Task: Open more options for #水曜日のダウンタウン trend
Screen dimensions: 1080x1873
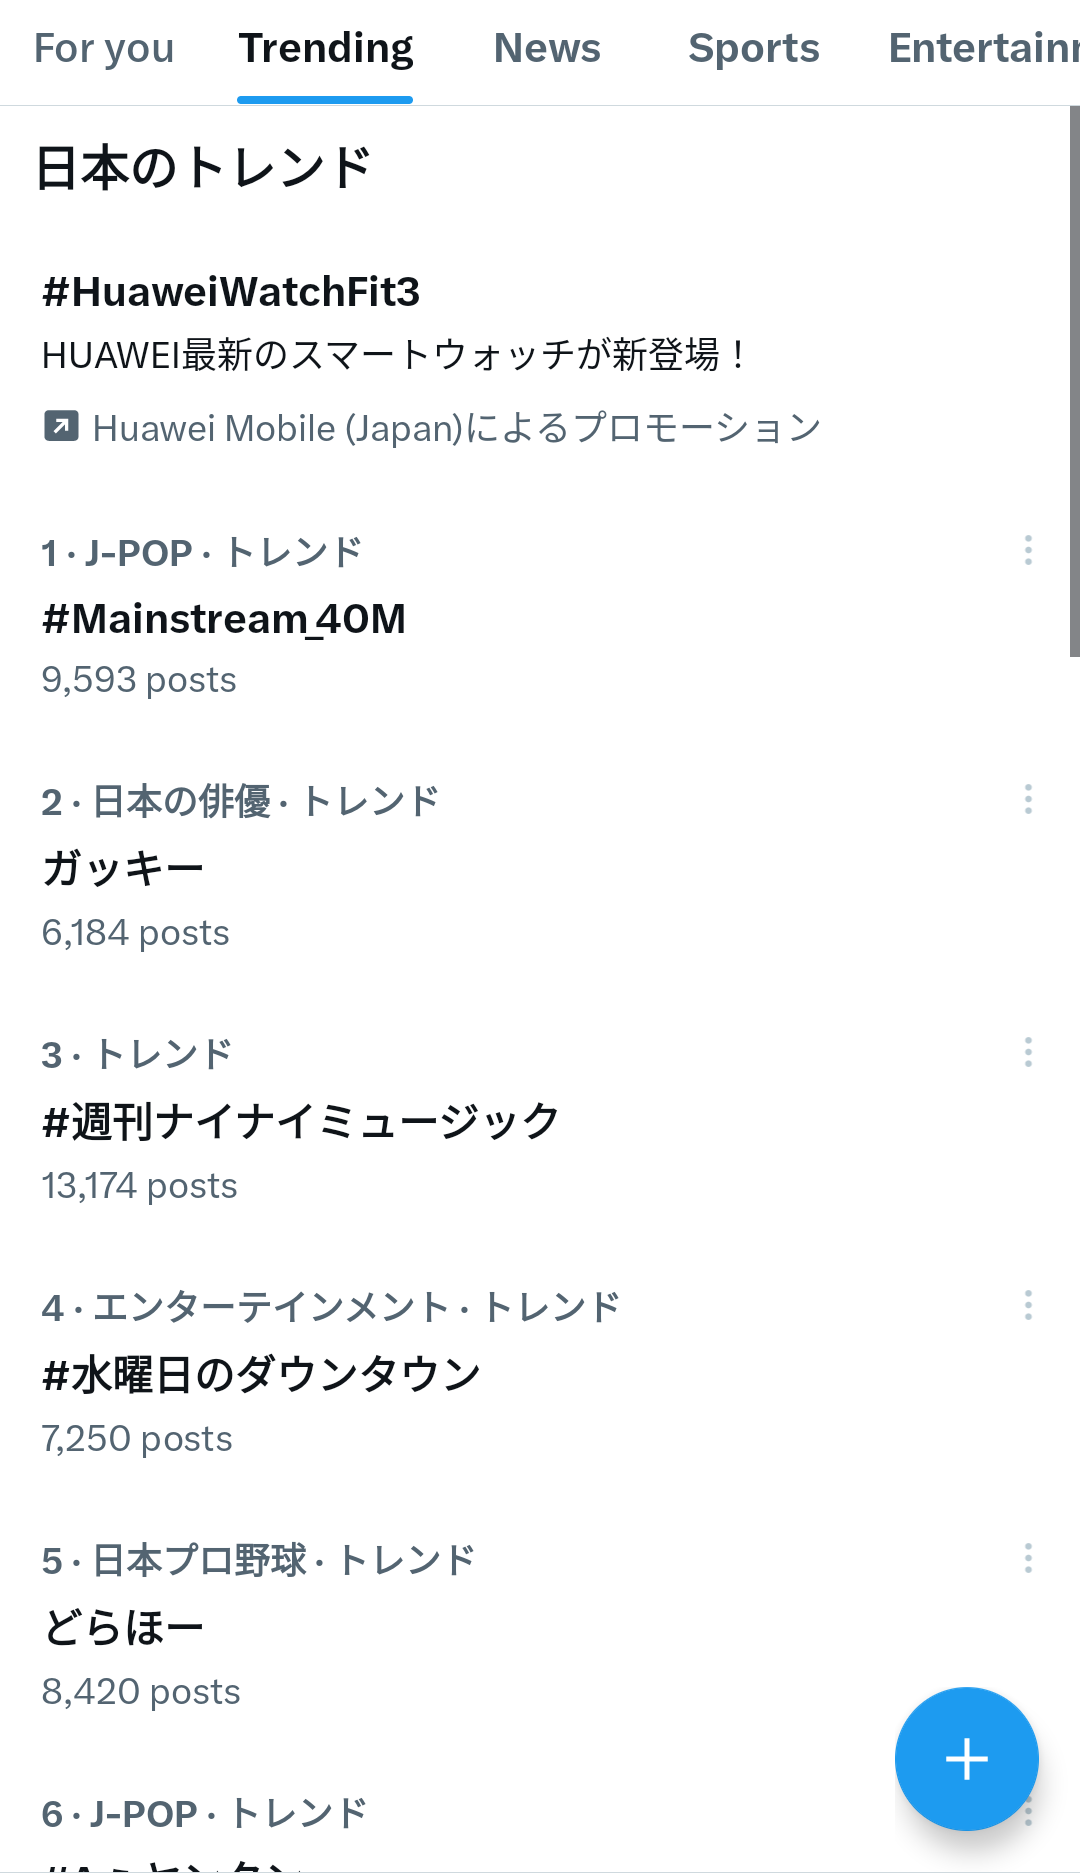Action: (1028, 1305)
